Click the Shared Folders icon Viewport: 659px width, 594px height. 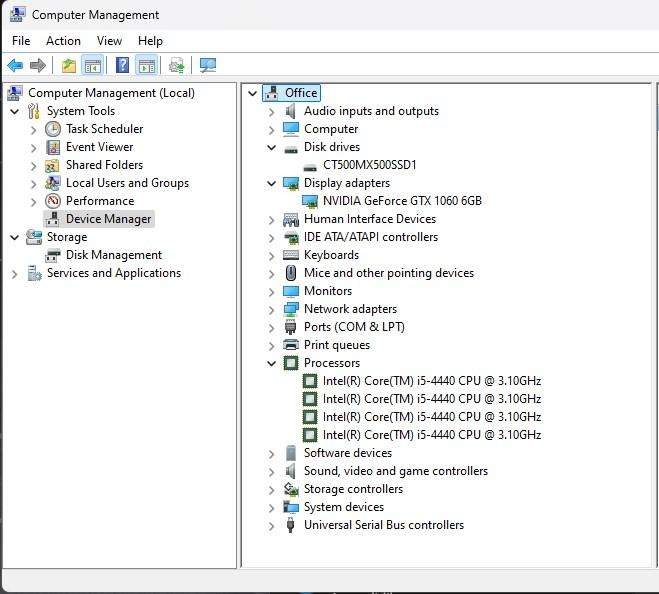[53, 165]
